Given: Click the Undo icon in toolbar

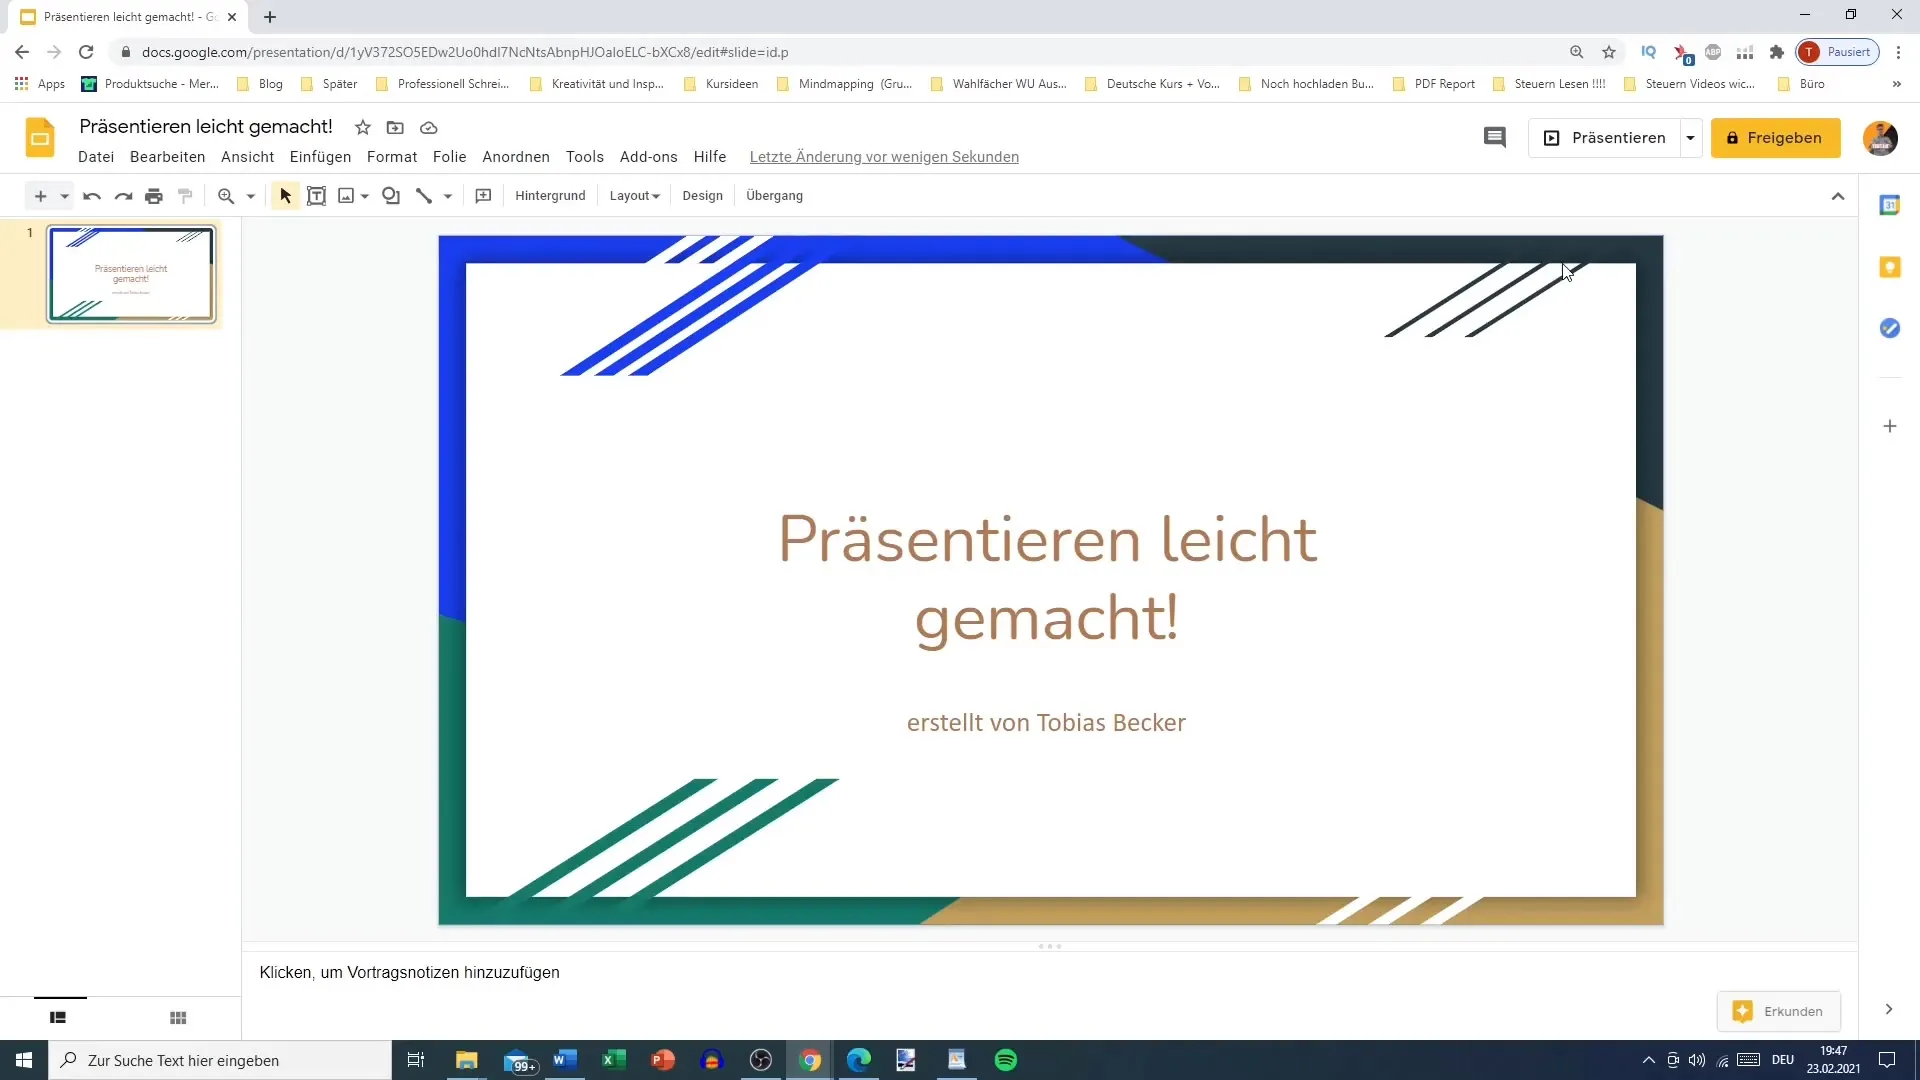Looking at the screenshot, I should (x=90, y=195).
